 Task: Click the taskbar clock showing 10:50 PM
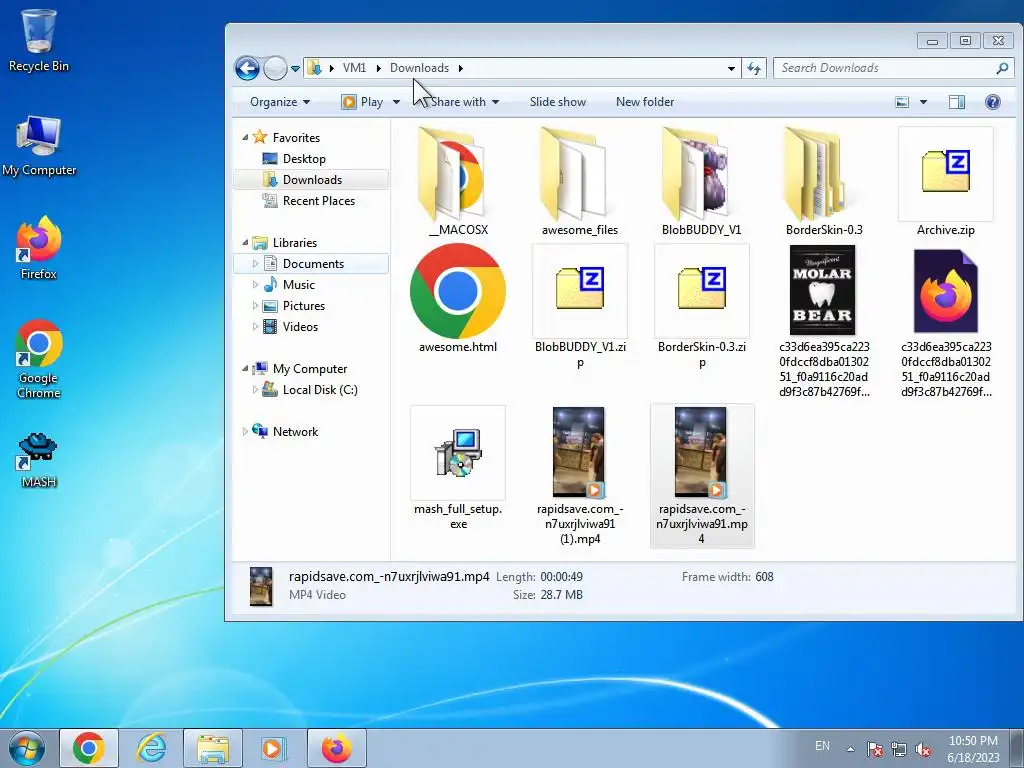[x=973, y=749]
